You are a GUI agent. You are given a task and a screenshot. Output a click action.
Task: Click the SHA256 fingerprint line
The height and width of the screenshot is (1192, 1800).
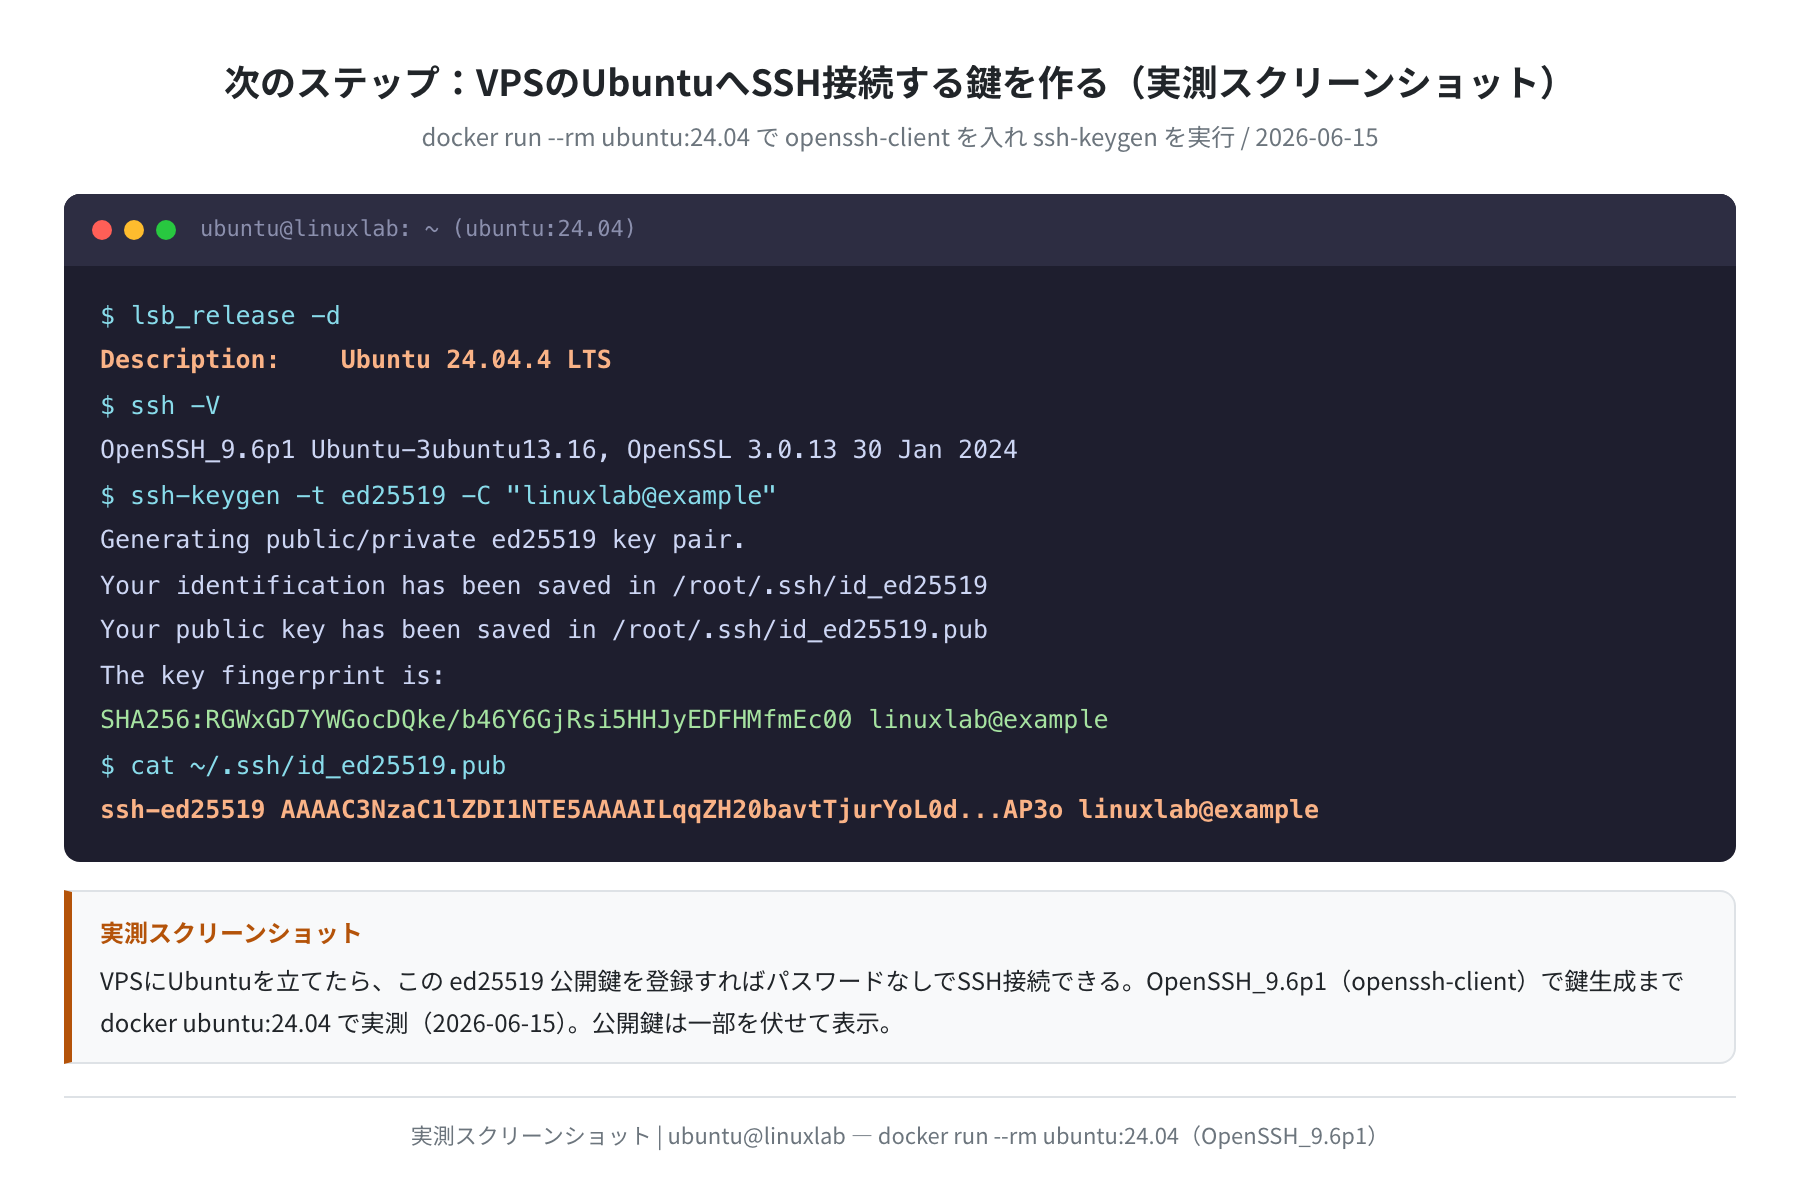click(x=604, y=720)
